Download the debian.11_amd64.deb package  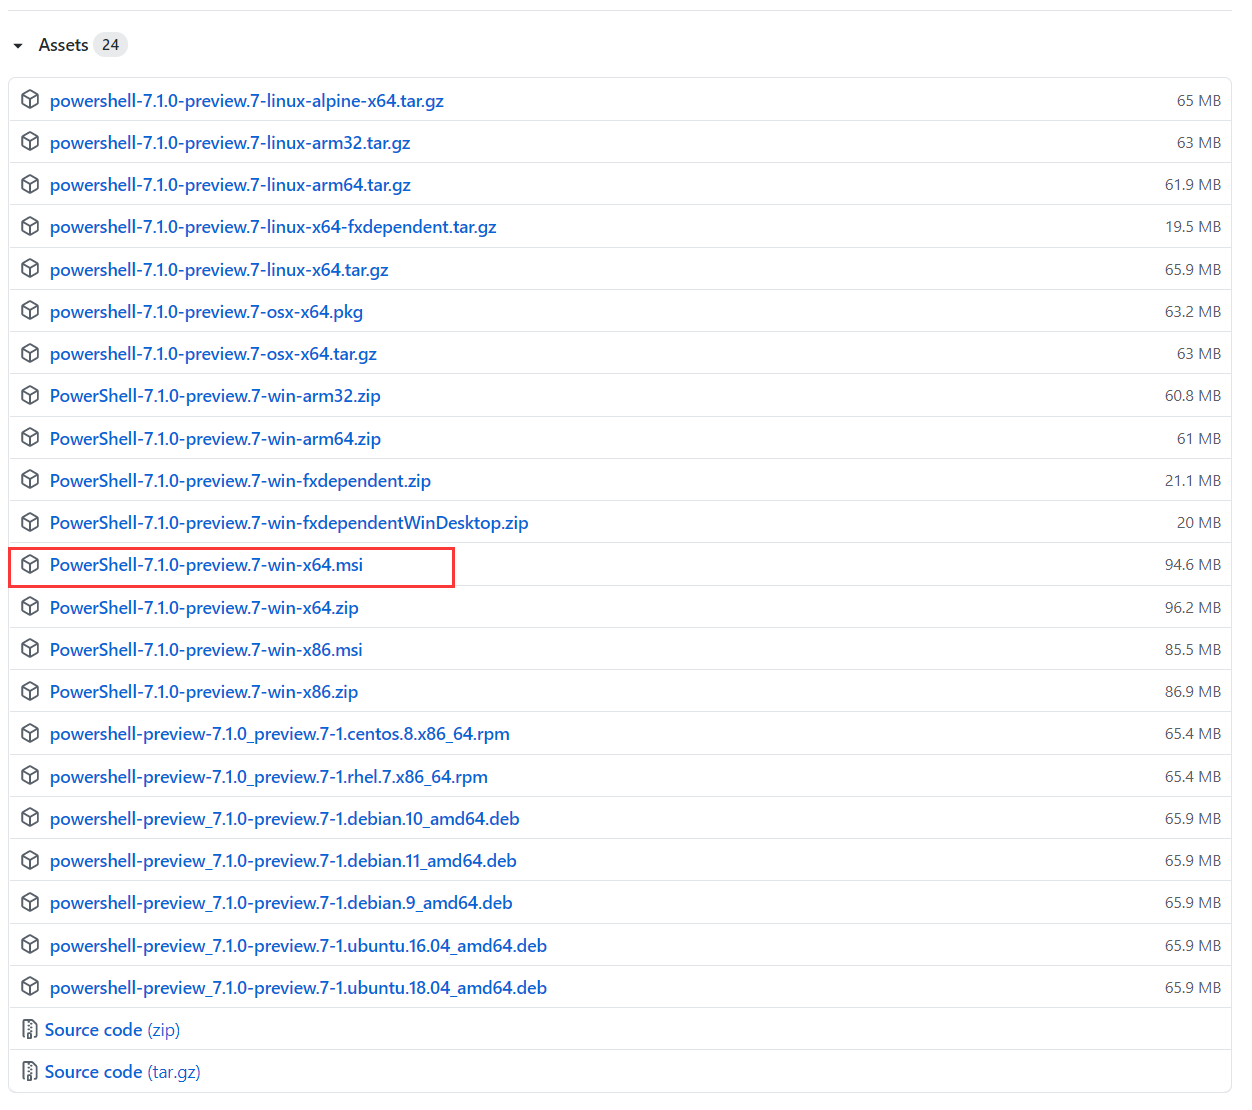pos(283,861)
